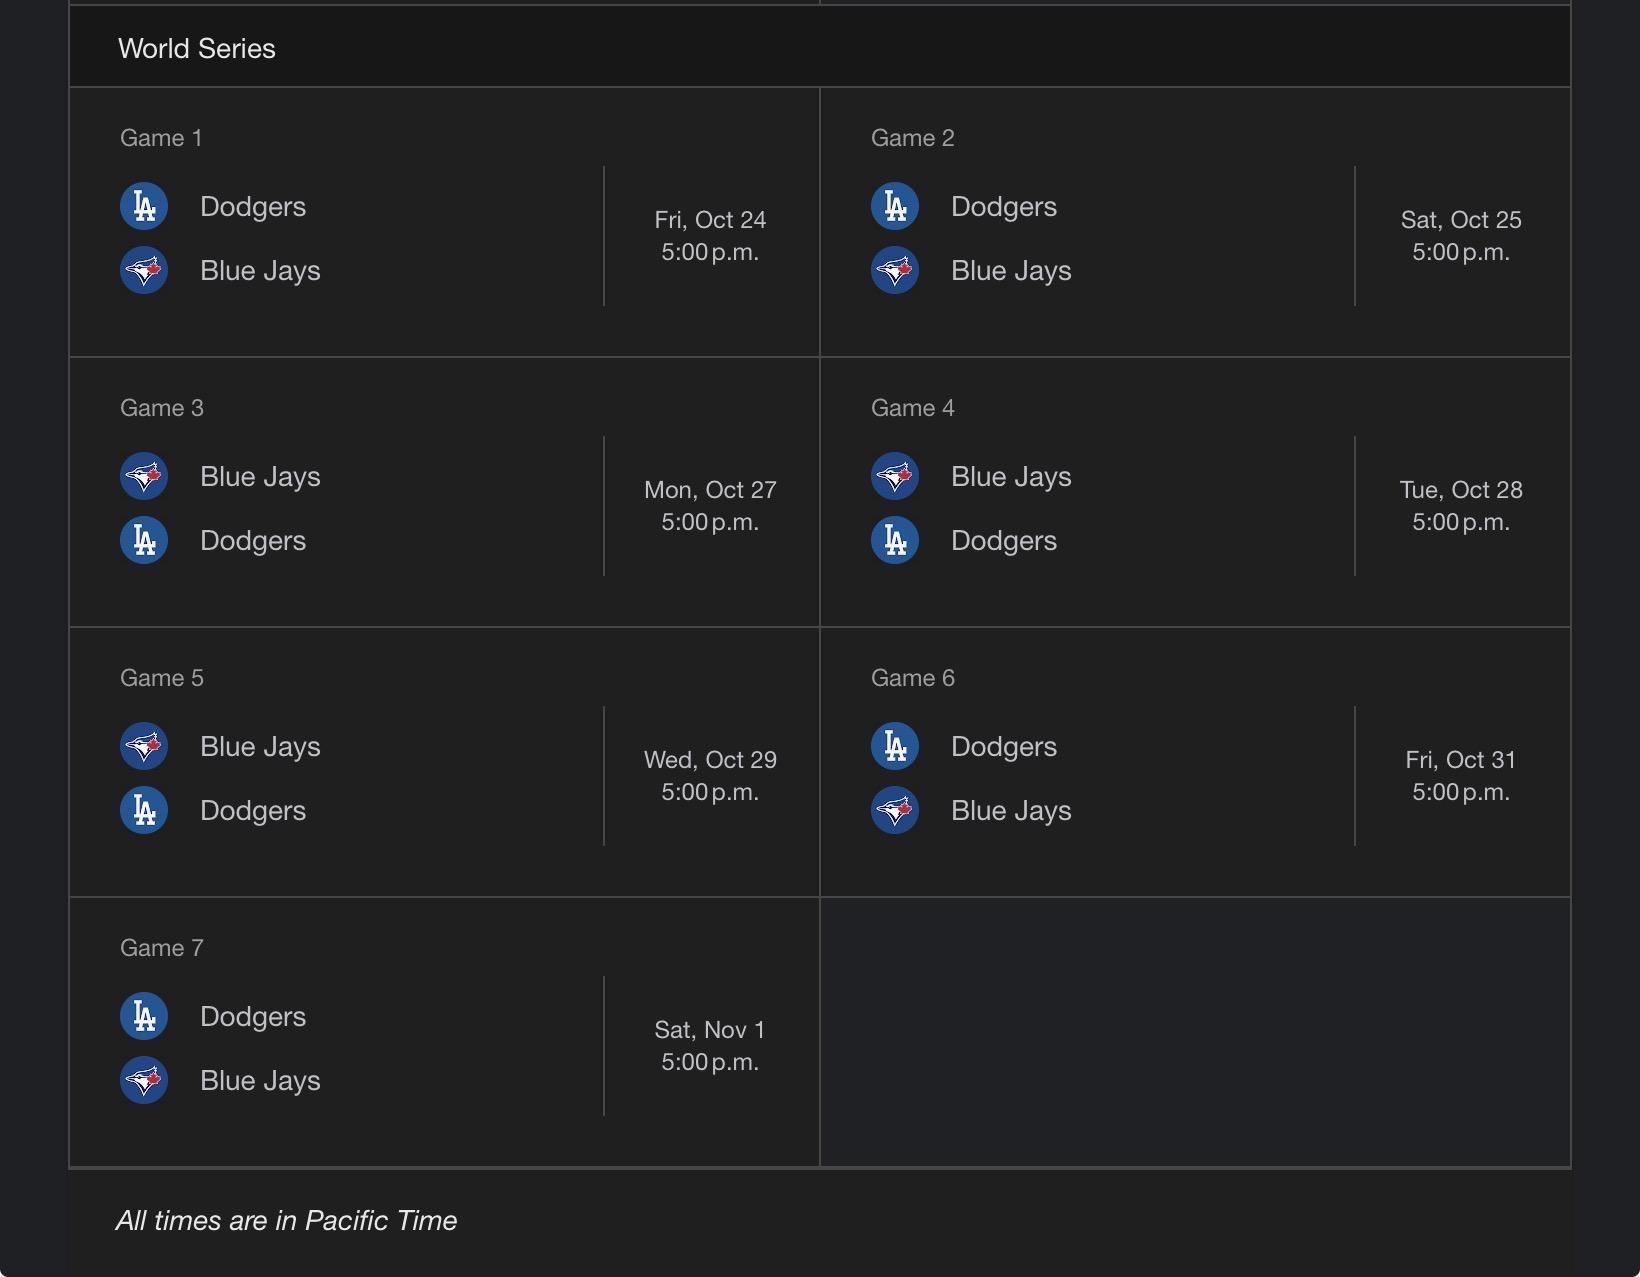Open Blue Jays team name in Game 4
The image size is (1640, 1277).
pos(1011,476)
